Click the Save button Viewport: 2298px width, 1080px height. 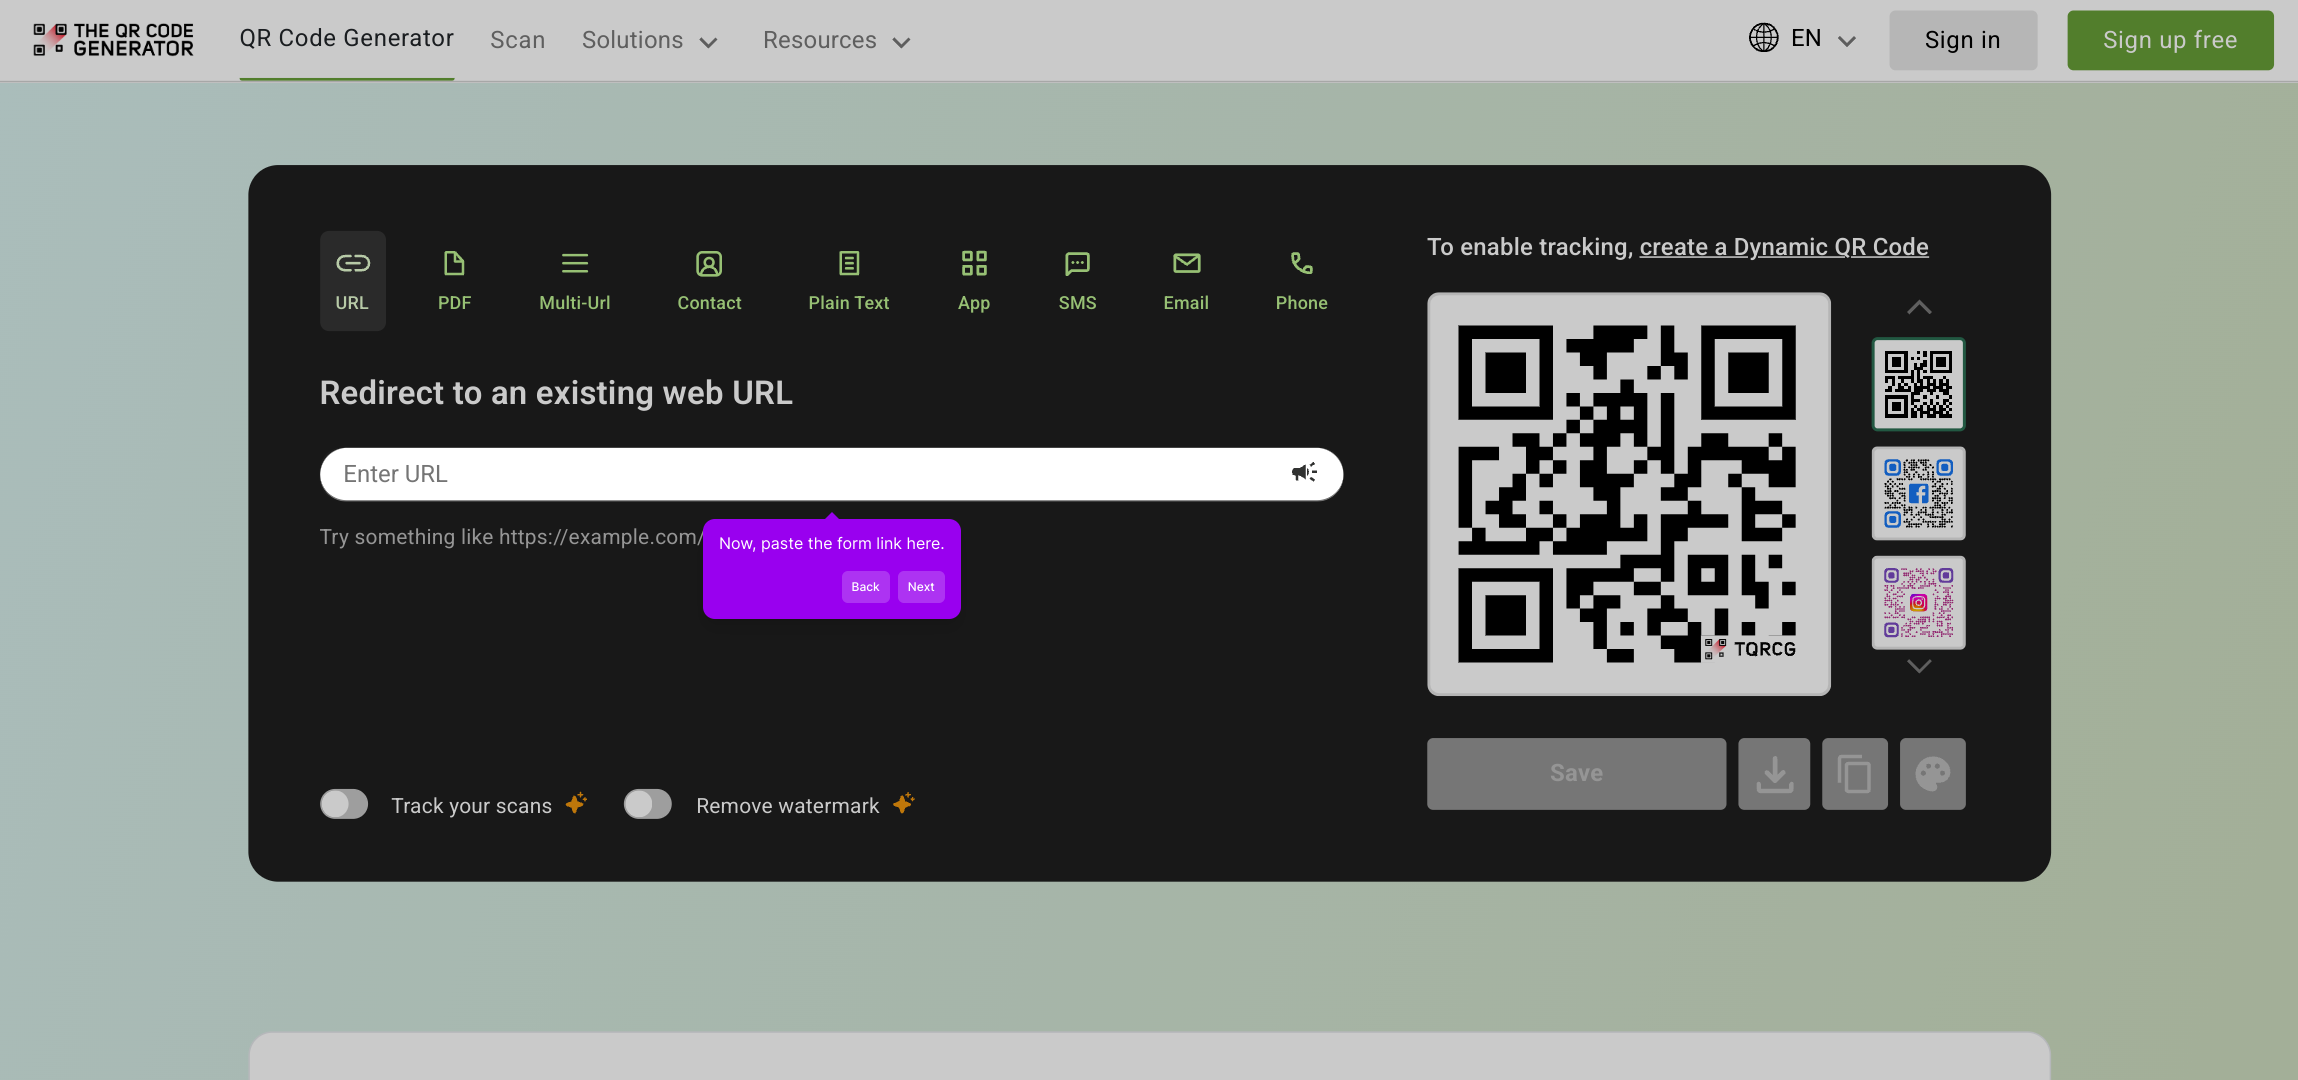point(1576,774)
